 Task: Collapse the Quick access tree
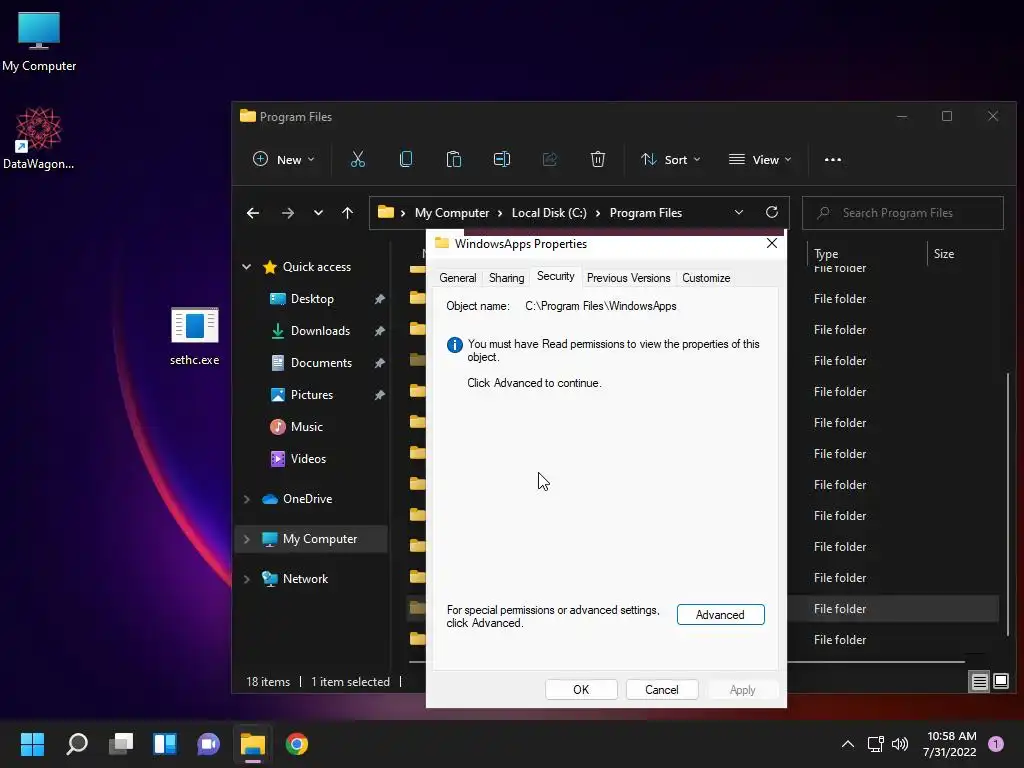pyautogui.click(x=247, y=266)
